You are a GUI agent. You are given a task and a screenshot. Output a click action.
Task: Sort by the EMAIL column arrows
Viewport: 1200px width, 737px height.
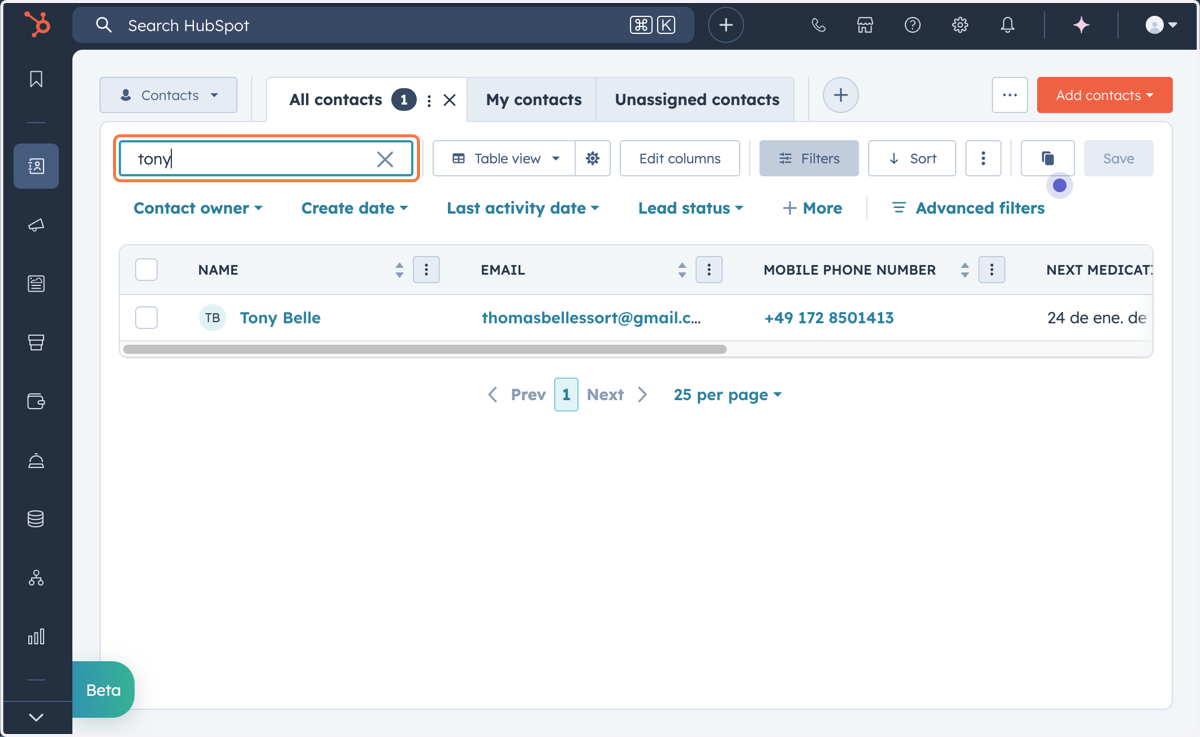pyautogui.click(x=682, y=270)
